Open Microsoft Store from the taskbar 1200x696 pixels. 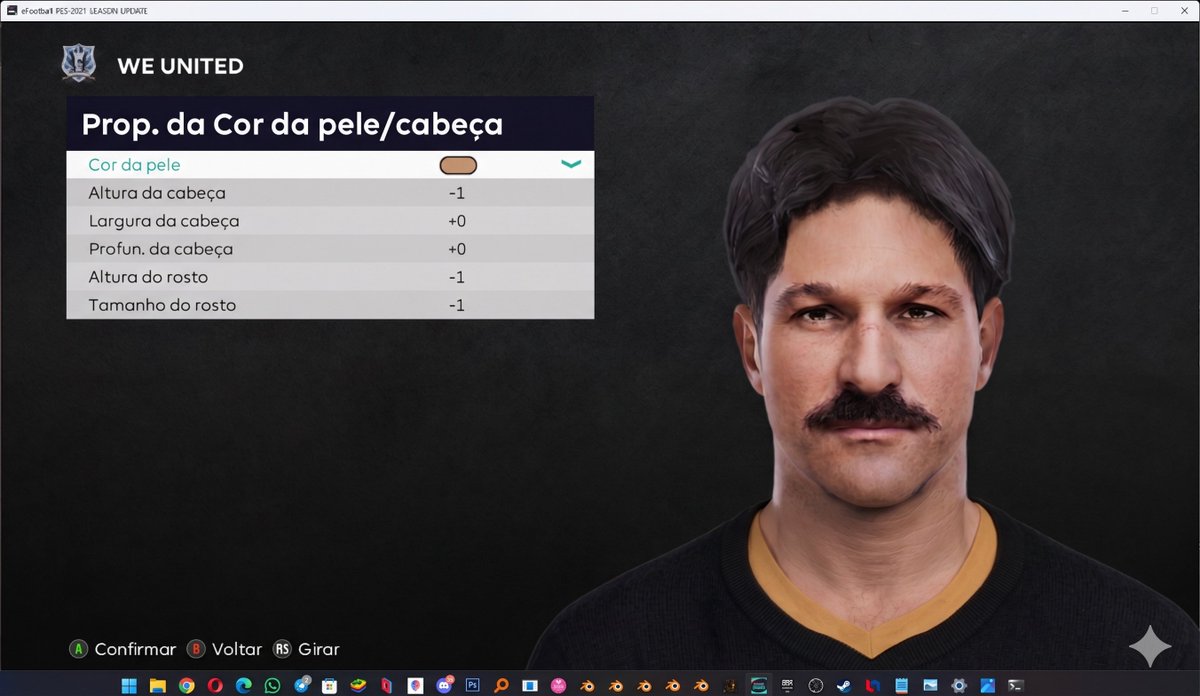(x=329, y=685)
